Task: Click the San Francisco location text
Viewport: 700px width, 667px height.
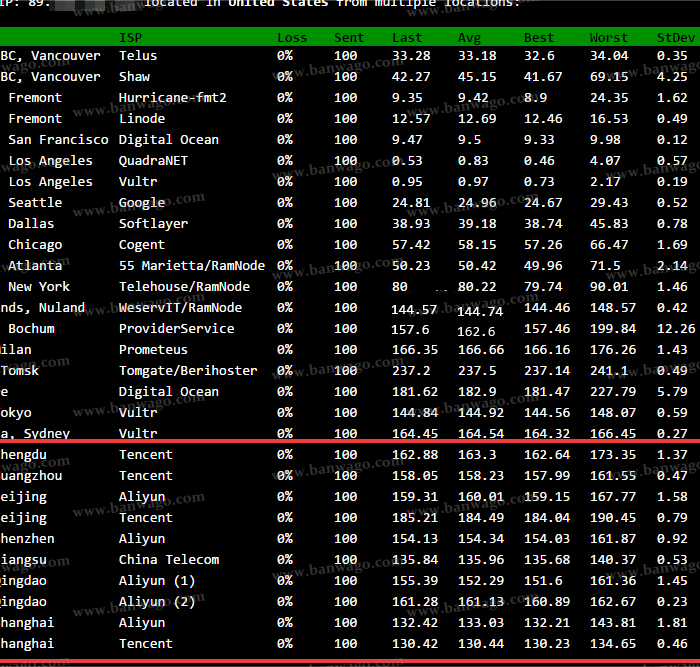Action: click(x=58, y=140)
